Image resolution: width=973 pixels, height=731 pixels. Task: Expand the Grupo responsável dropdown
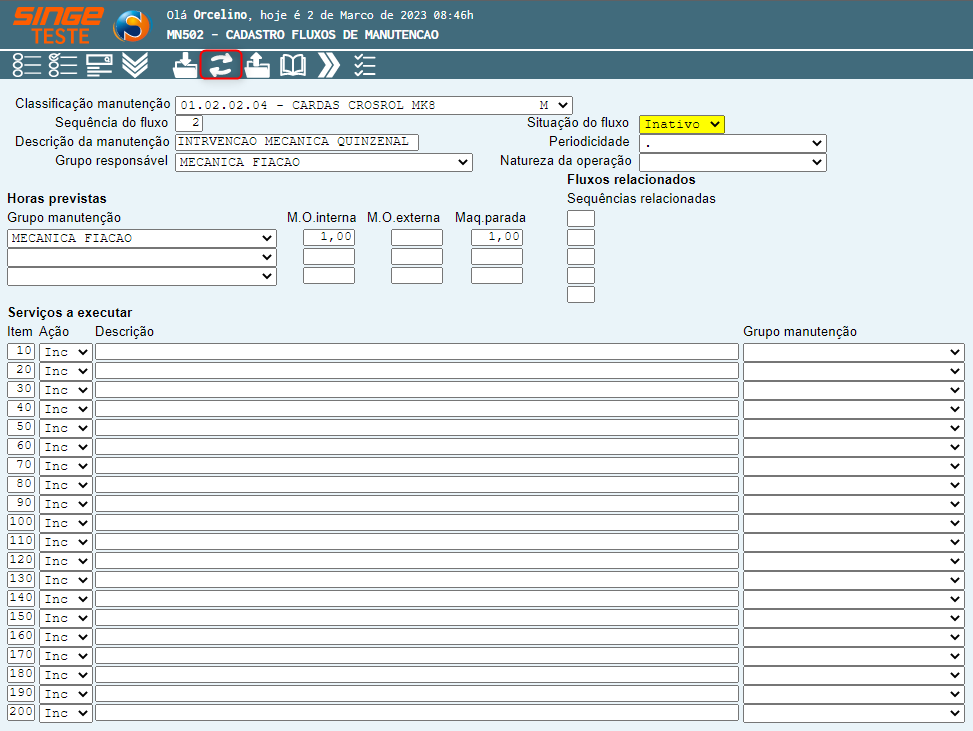323,162
